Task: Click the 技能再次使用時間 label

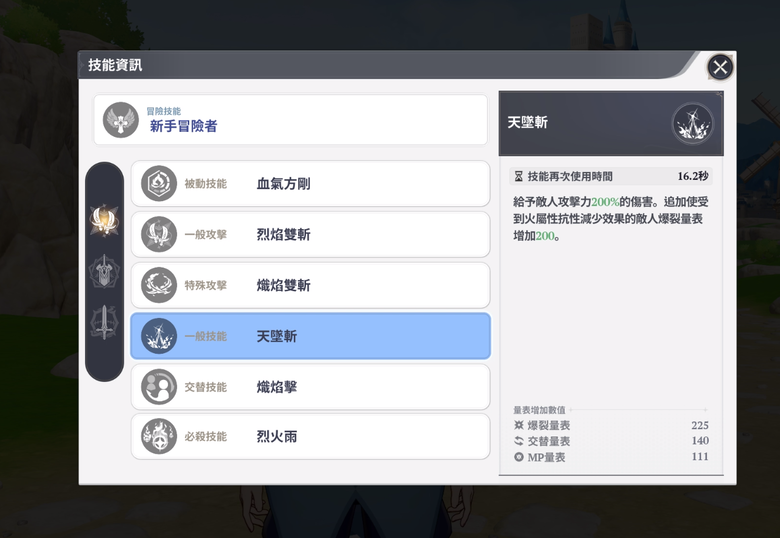Action: click(570, 176)
